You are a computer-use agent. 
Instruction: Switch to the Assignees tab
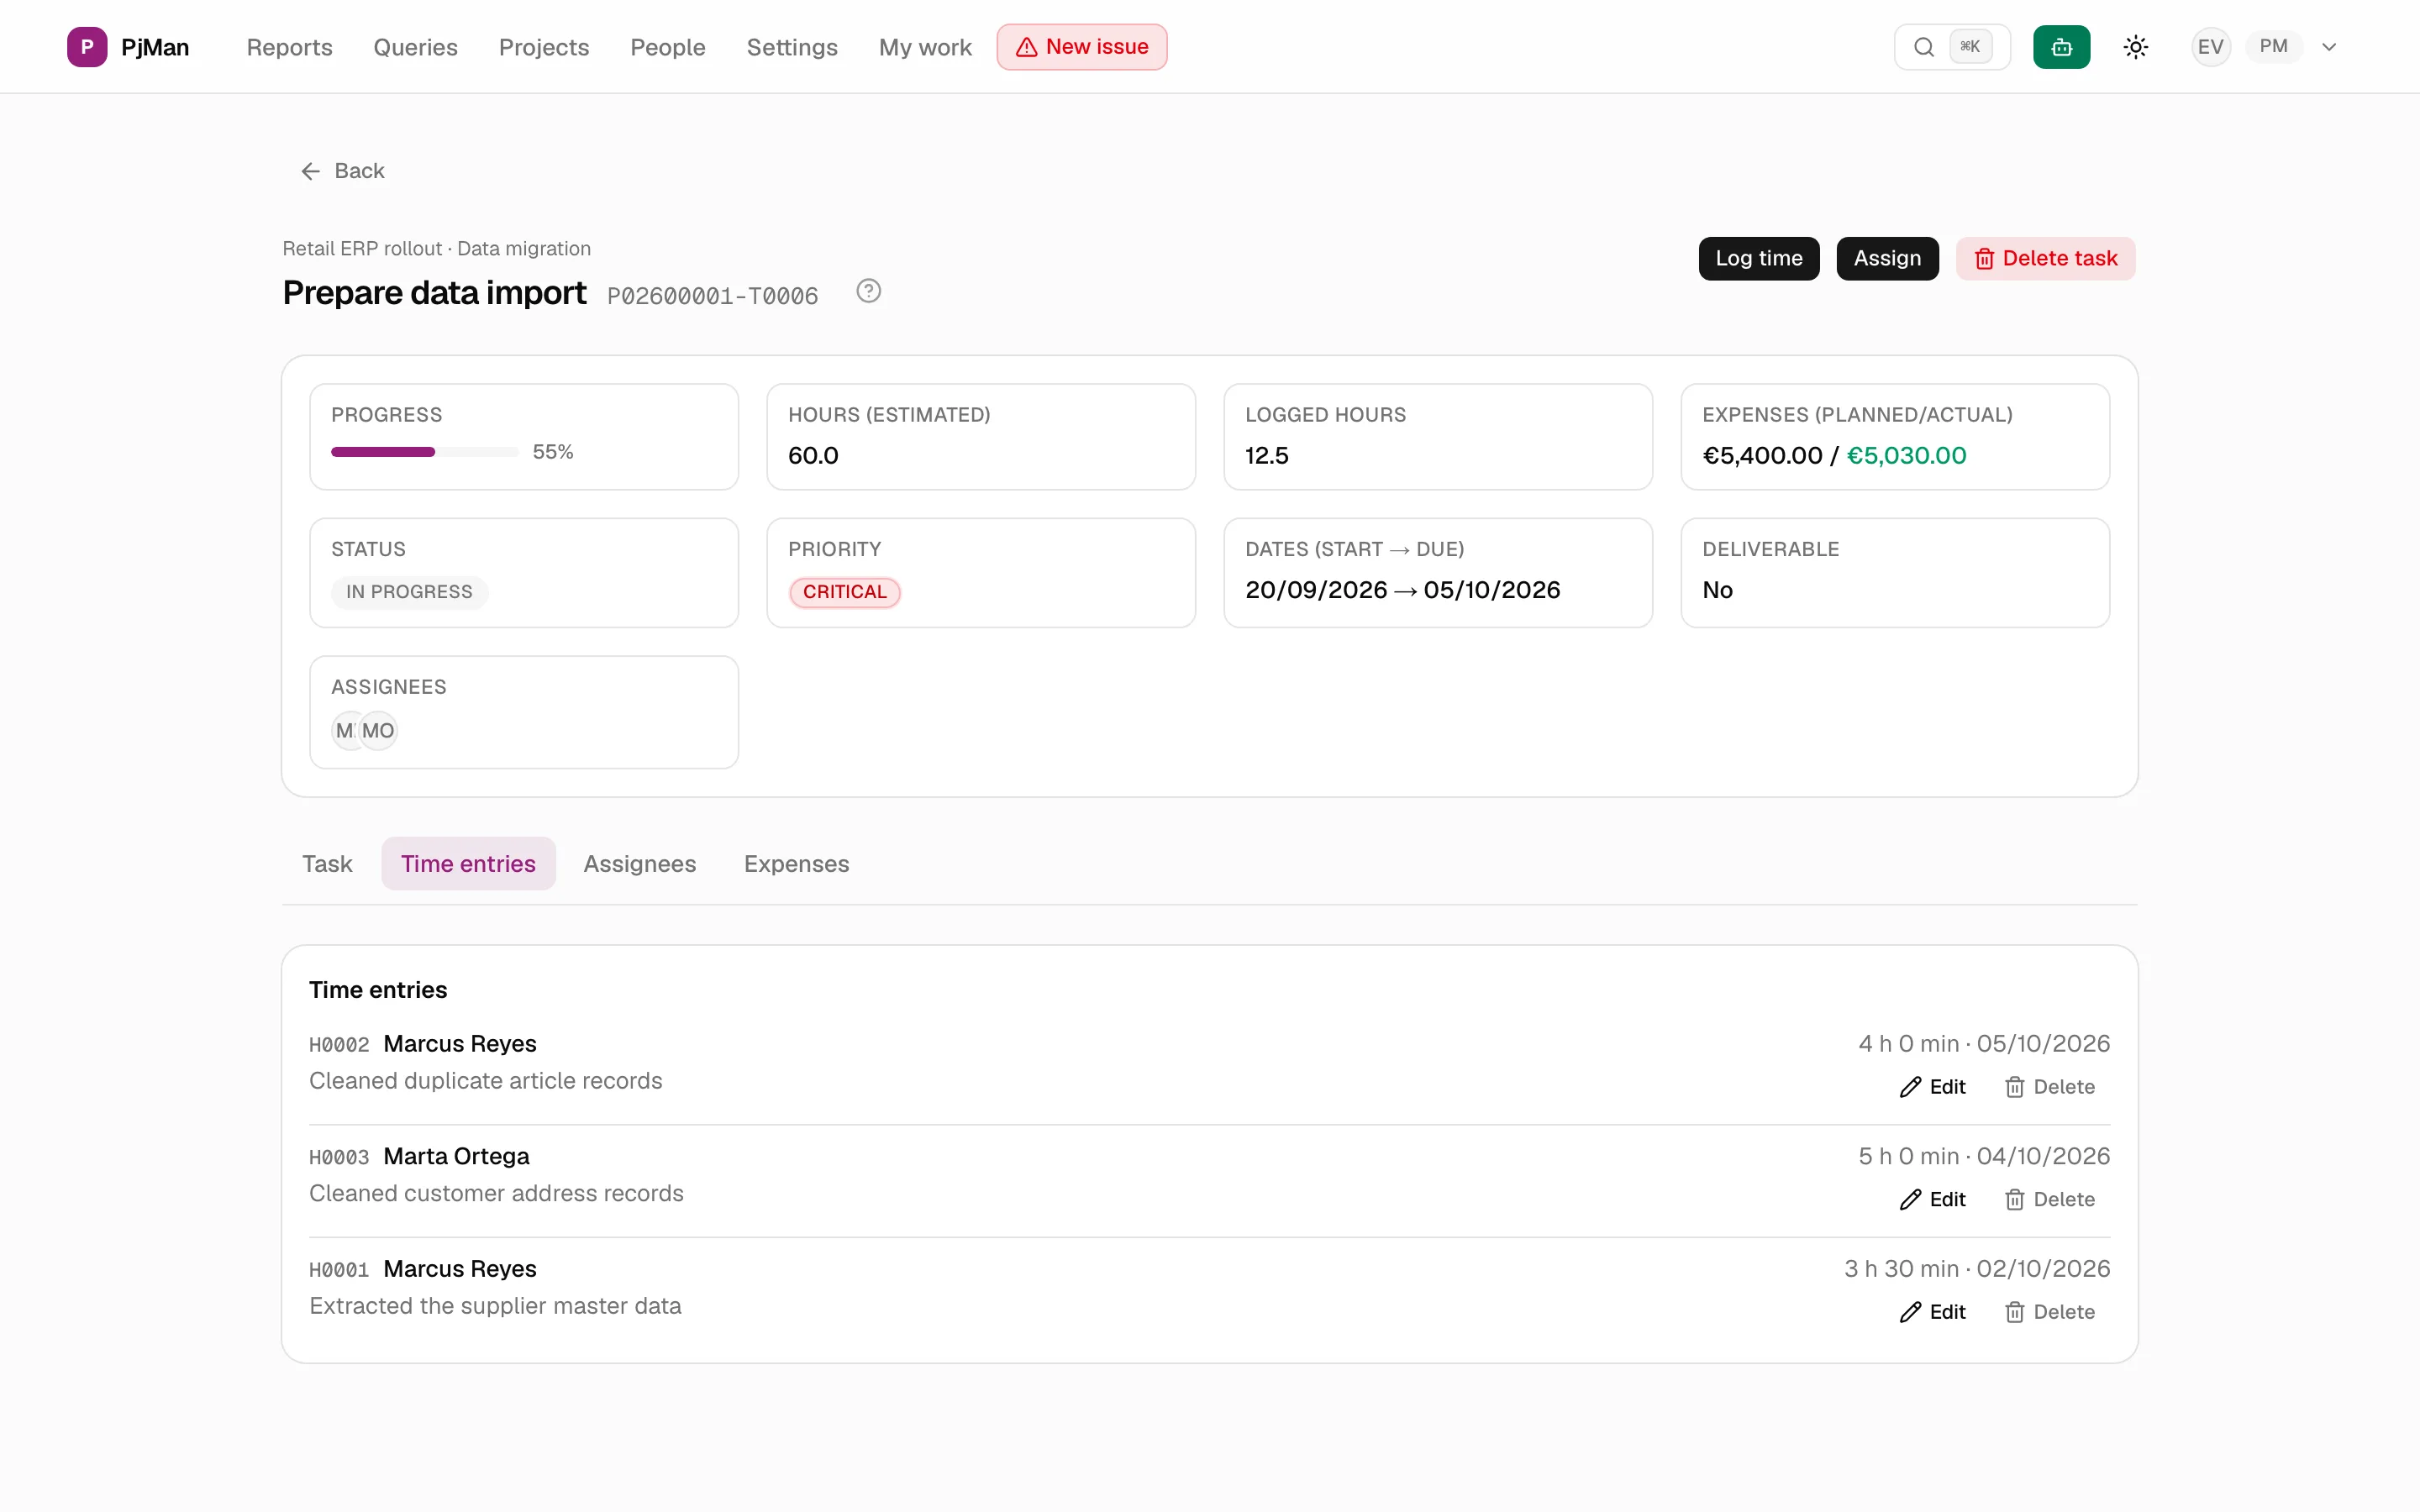tap(639, 864)
